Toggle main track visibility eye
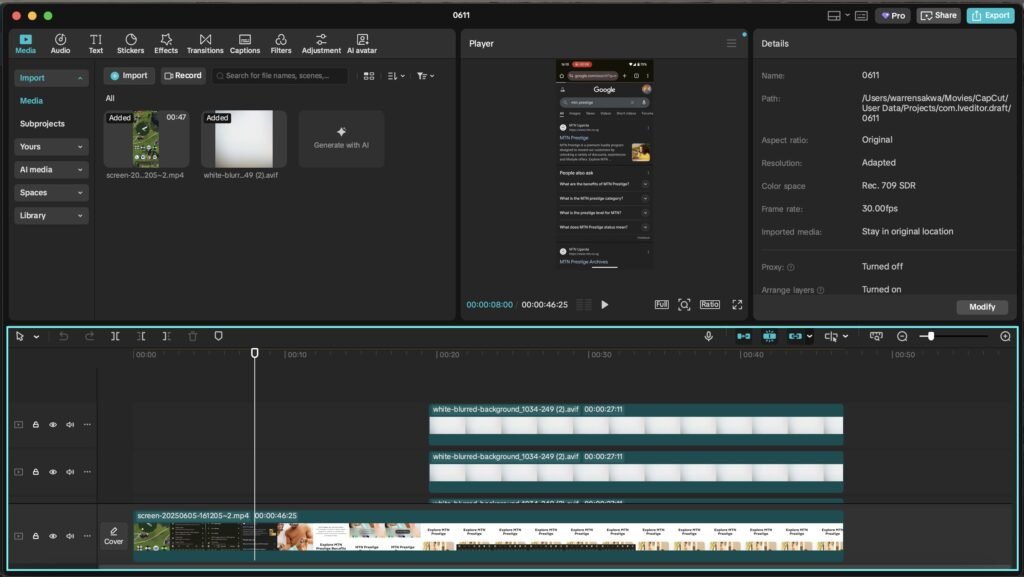Screen dimensions: 1024x577 pos(53,536)
